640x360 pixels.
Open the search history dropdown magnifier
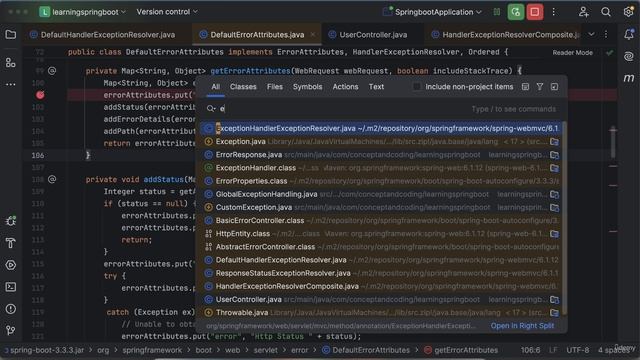pos(211,109)
